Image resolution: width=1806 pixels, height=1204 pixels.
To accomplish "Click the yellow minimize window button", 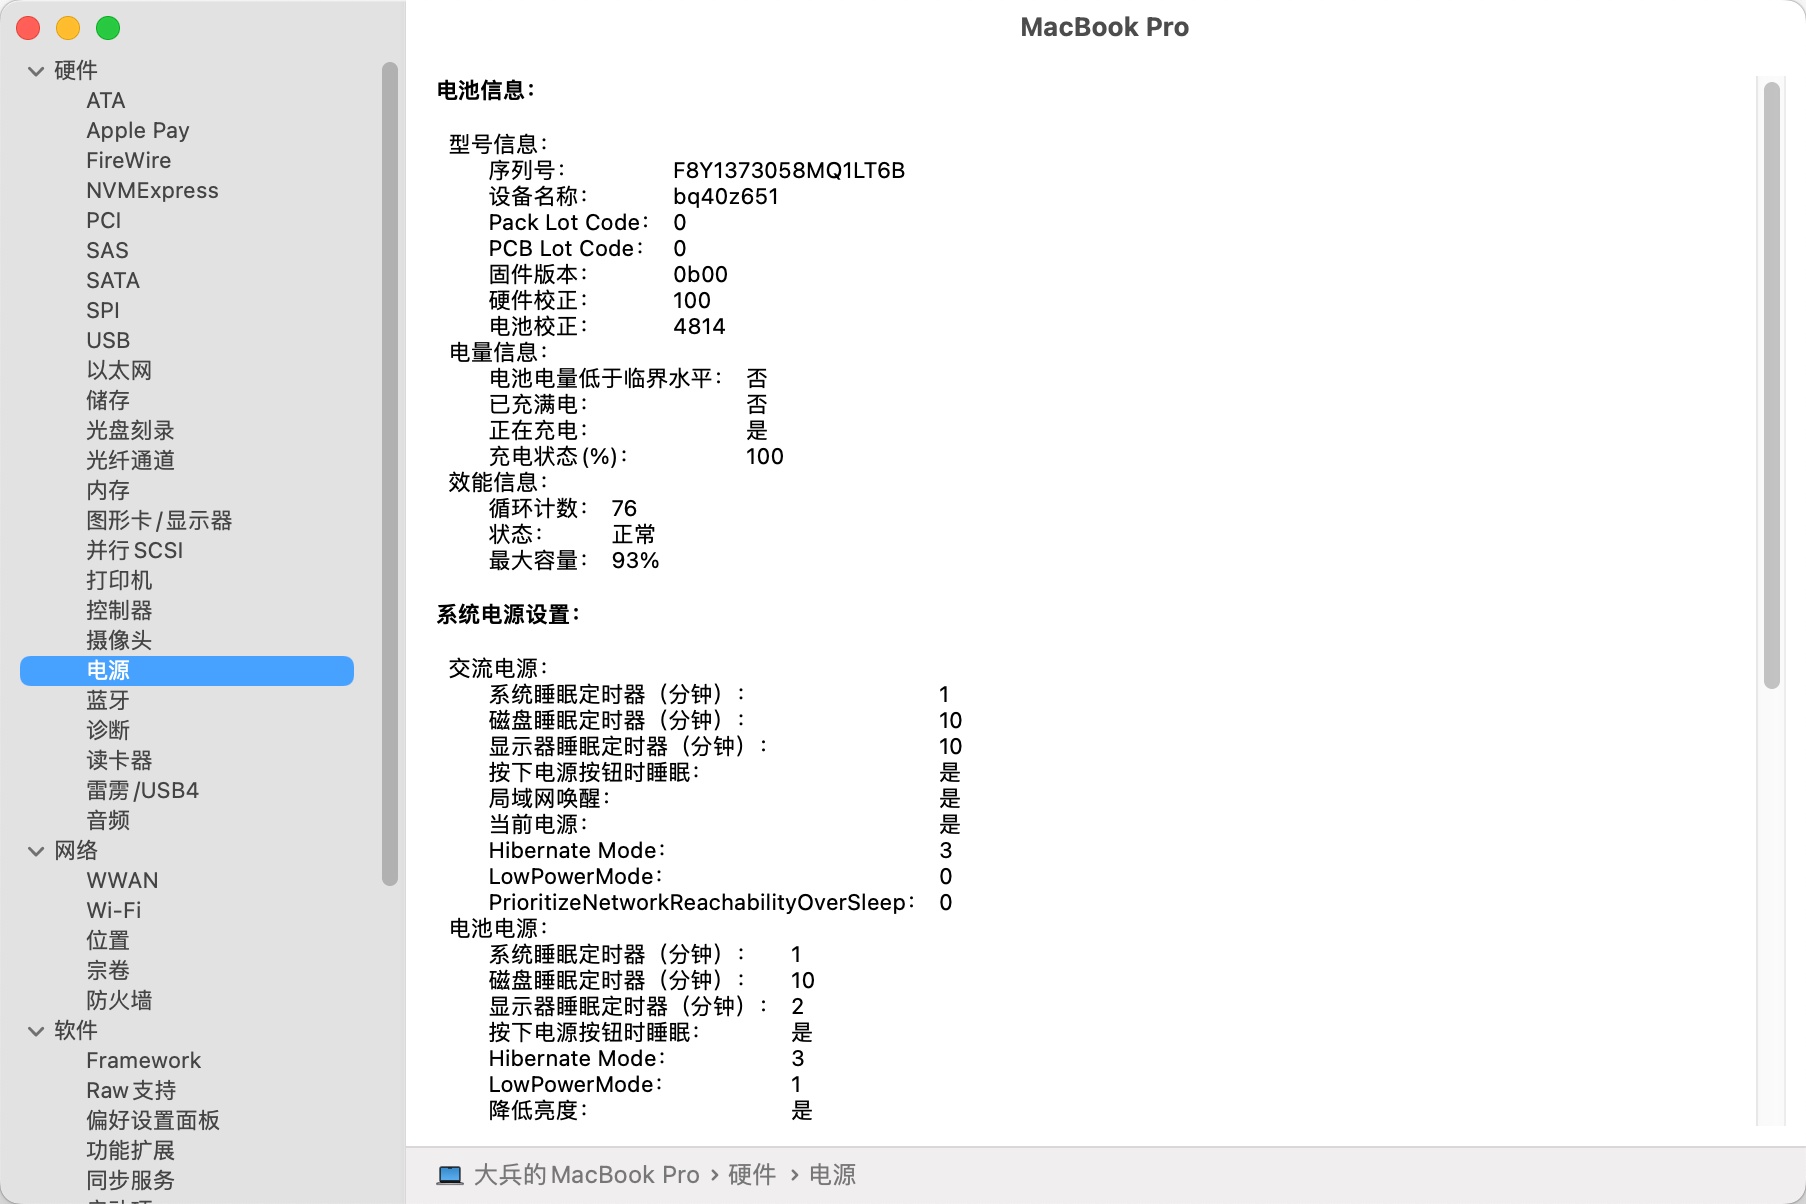I will [x=68, y=28].
